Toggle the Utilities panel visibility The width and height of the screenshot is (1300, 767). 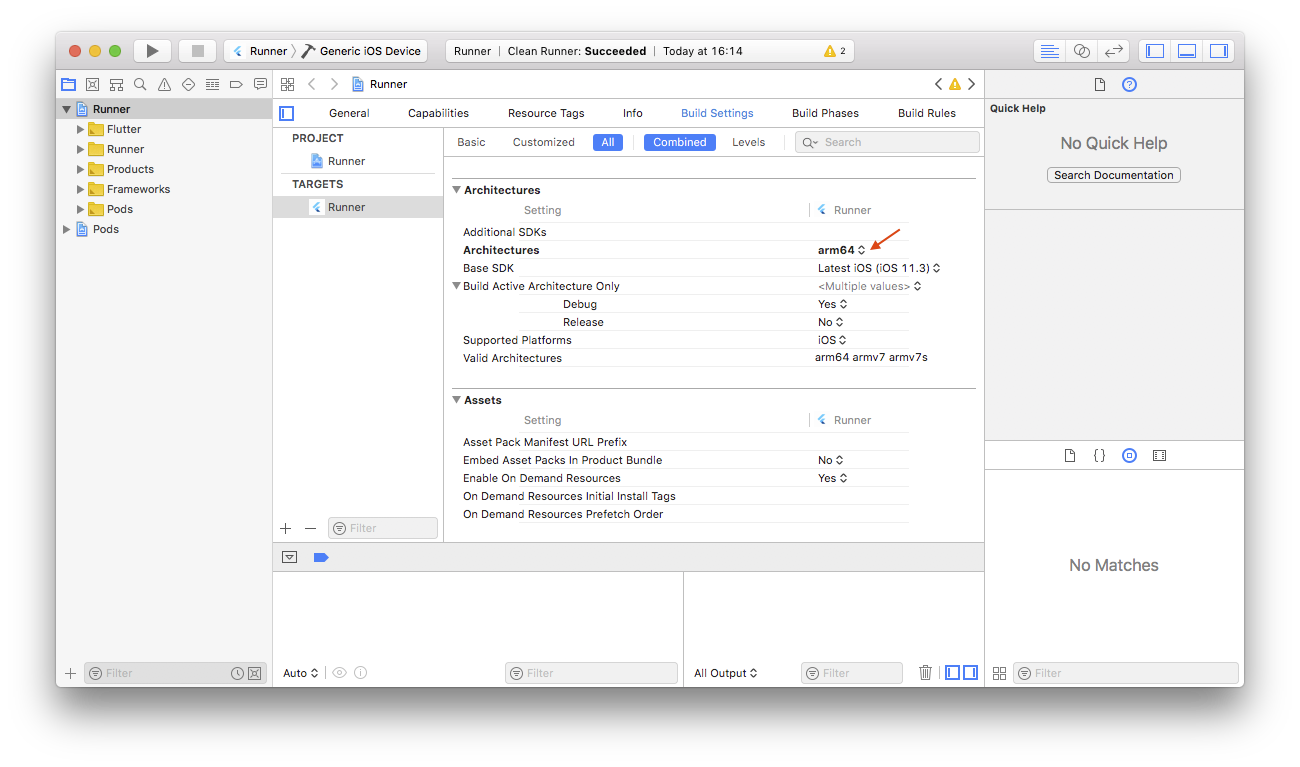coord(1218,51)
